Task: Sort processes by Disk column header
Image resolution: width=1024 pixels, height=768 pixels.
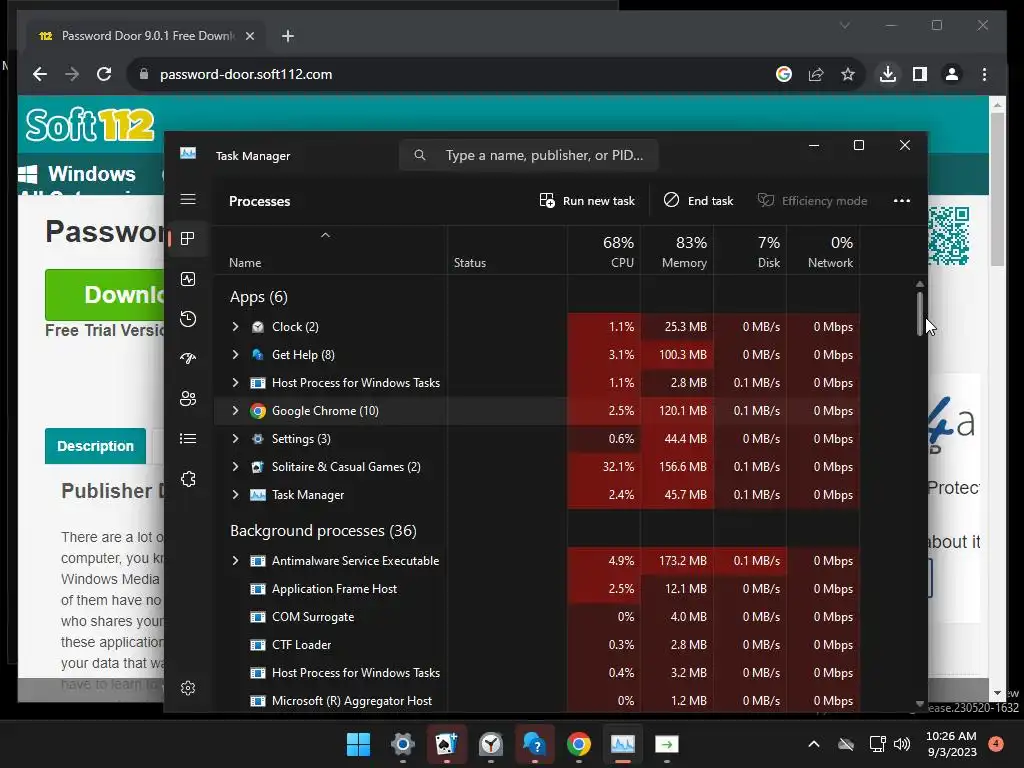Action: coord(750,251)
